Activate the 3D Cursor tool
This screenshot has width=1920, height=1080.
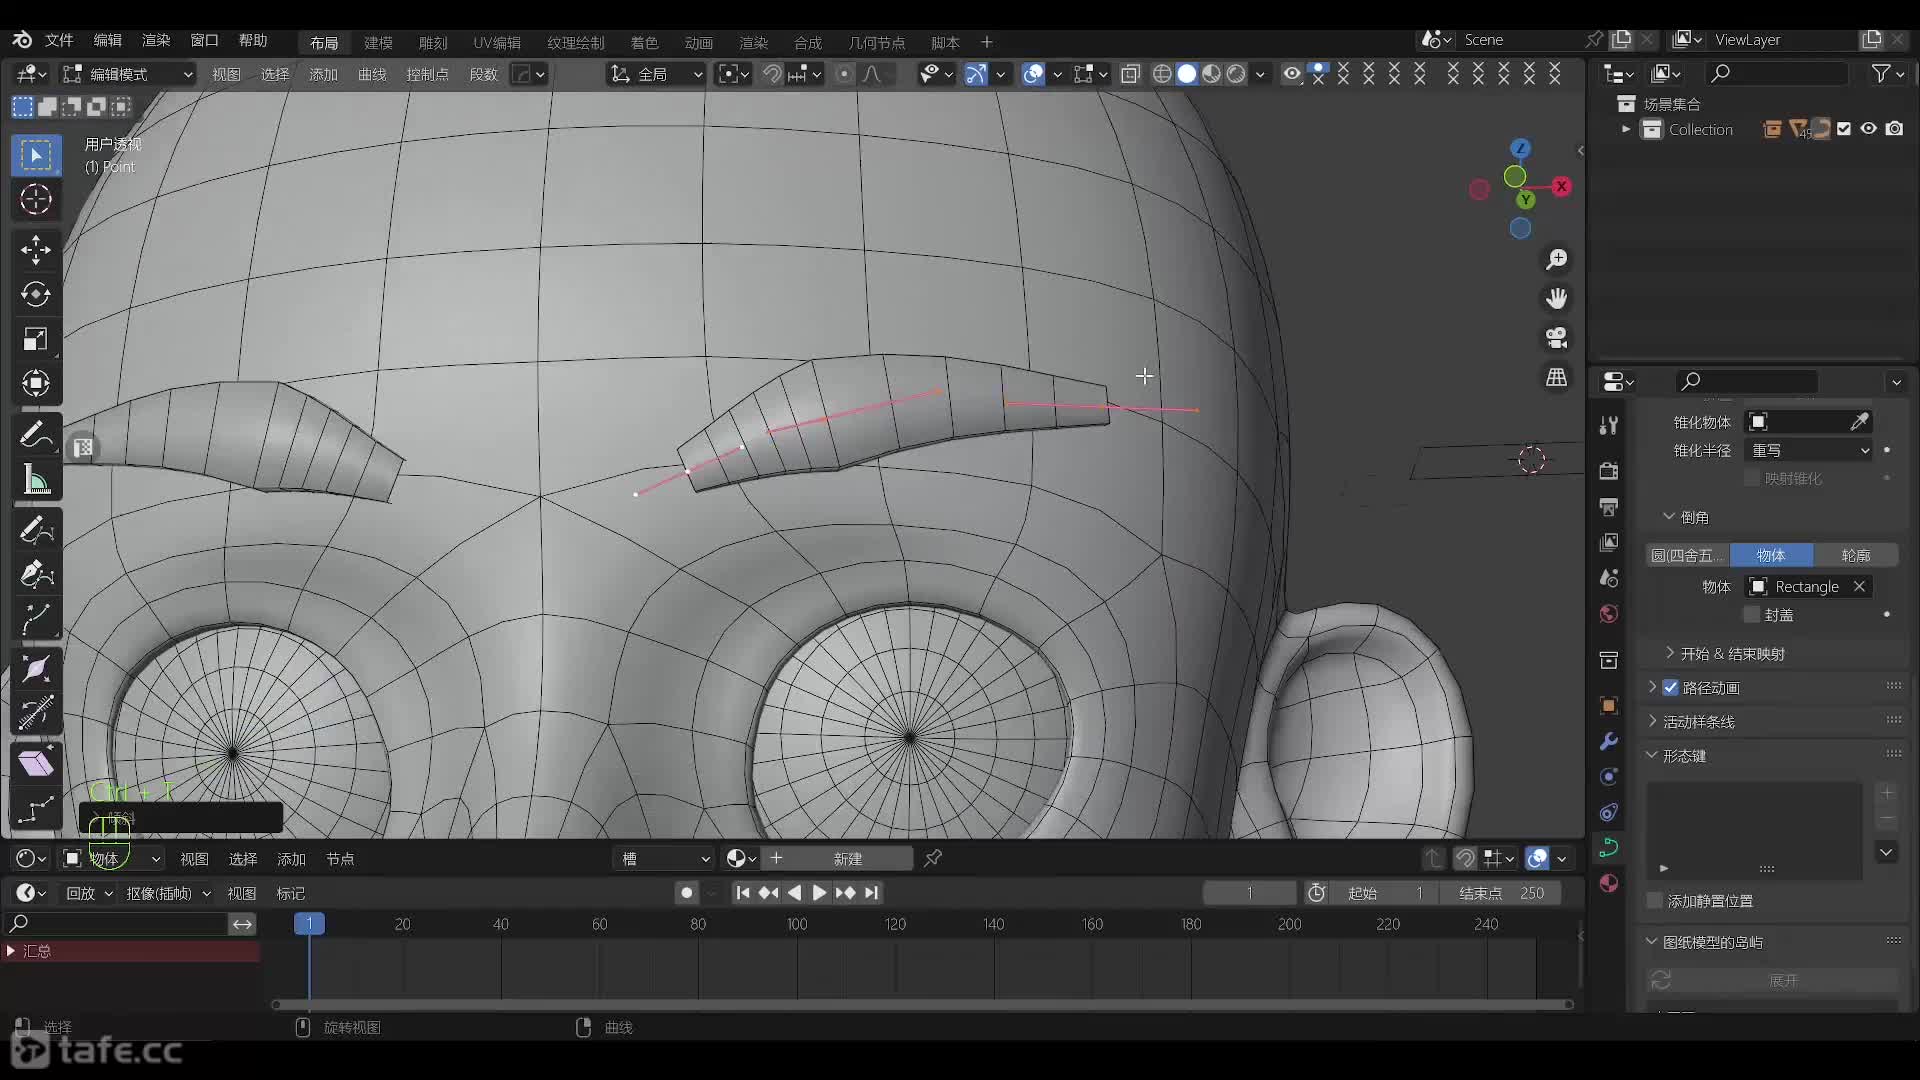point(36,199)
